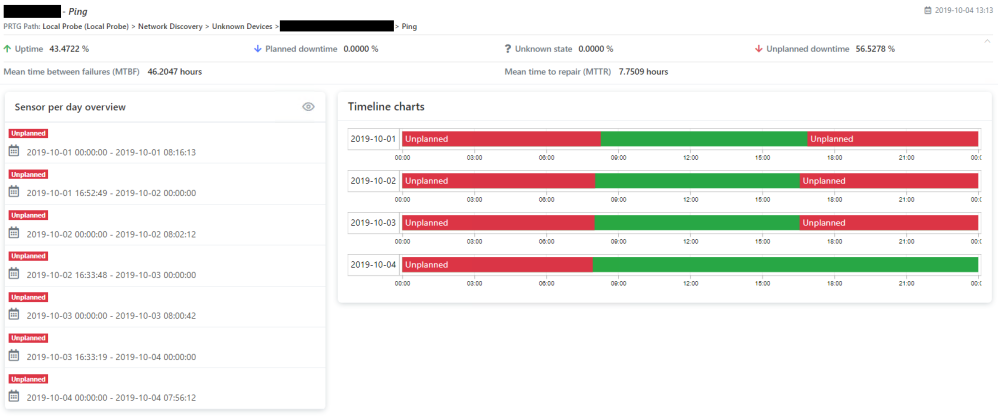The width and height of the screenshot is (998, 418).
Task: Select the morning red Unplanned segment on 2019-10-02
Action: [x=498, y=181]
